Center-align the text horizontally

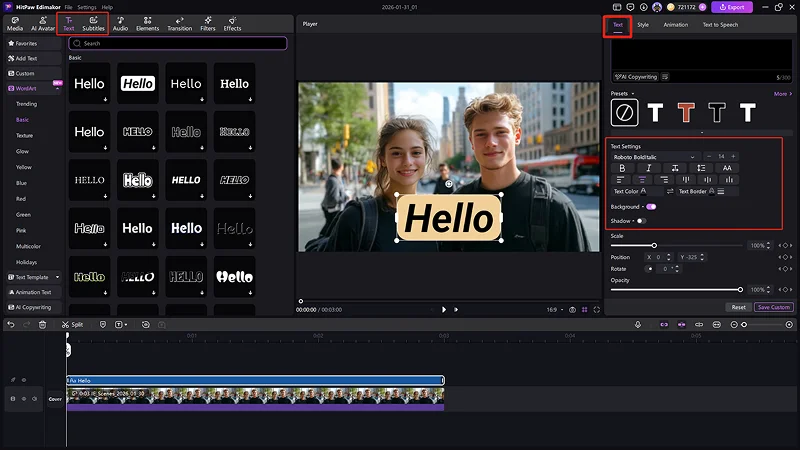[642, 180]
